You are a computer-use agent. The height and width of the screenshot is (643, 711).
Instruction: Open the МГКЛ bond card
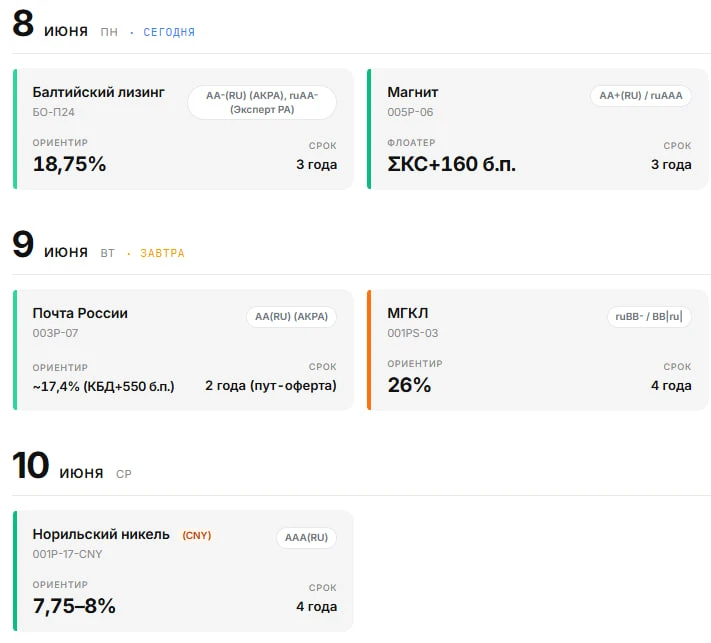(x=538, y=350)
